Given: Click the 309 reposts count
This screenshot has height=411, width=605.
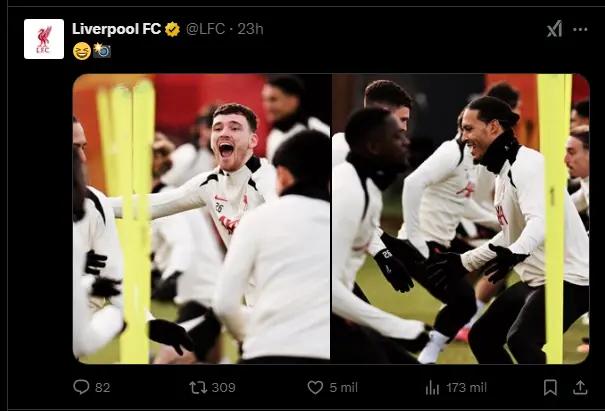Looking at the screenshot, I should [x=223, y=387].
